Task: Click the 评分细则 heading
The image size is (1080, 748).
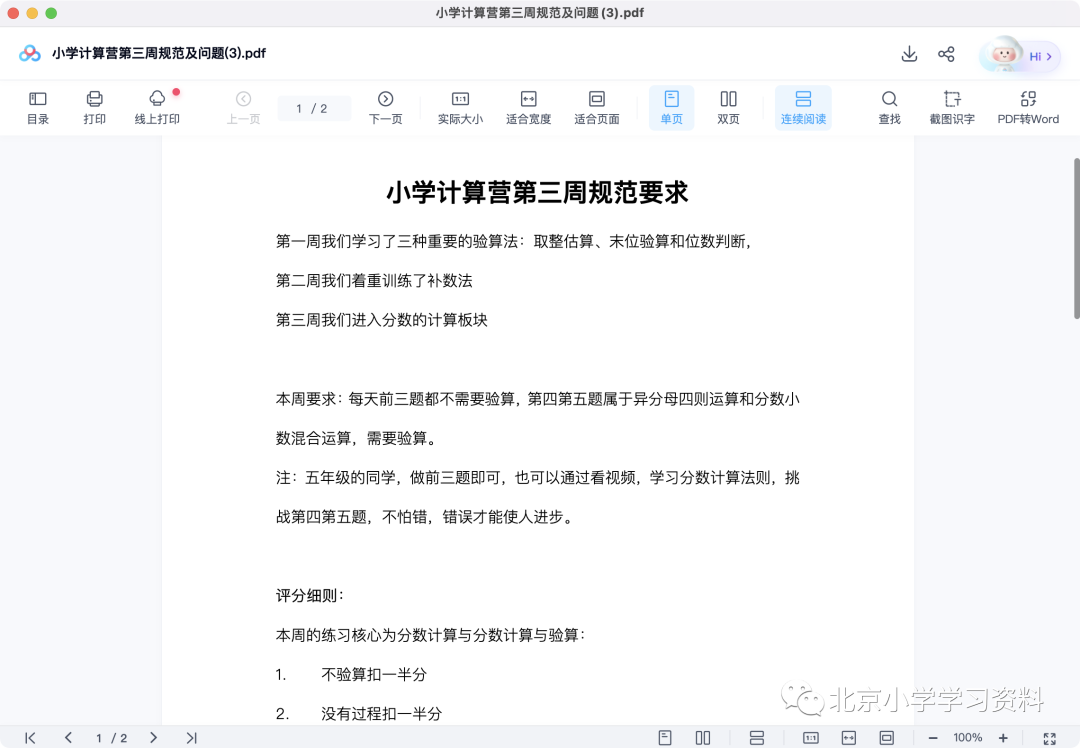Action: coord(309,595)
